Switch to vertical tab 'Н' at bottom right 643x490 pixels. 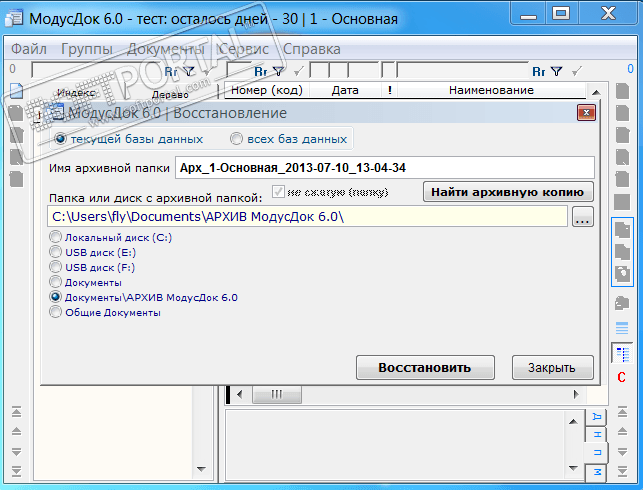(x=597, y=435)
